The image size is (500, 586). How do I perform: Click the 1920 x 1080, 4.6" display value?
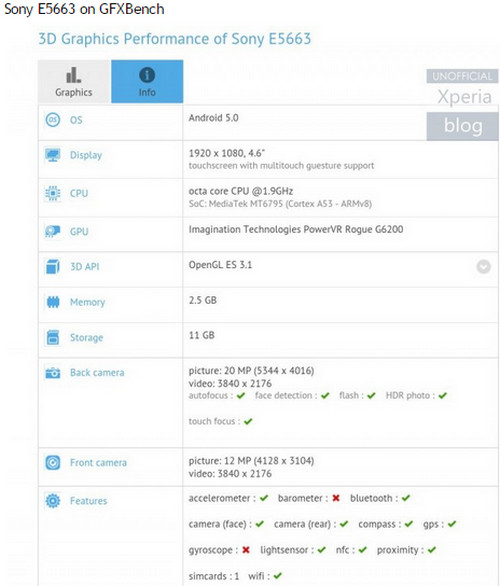coord(227,153)
